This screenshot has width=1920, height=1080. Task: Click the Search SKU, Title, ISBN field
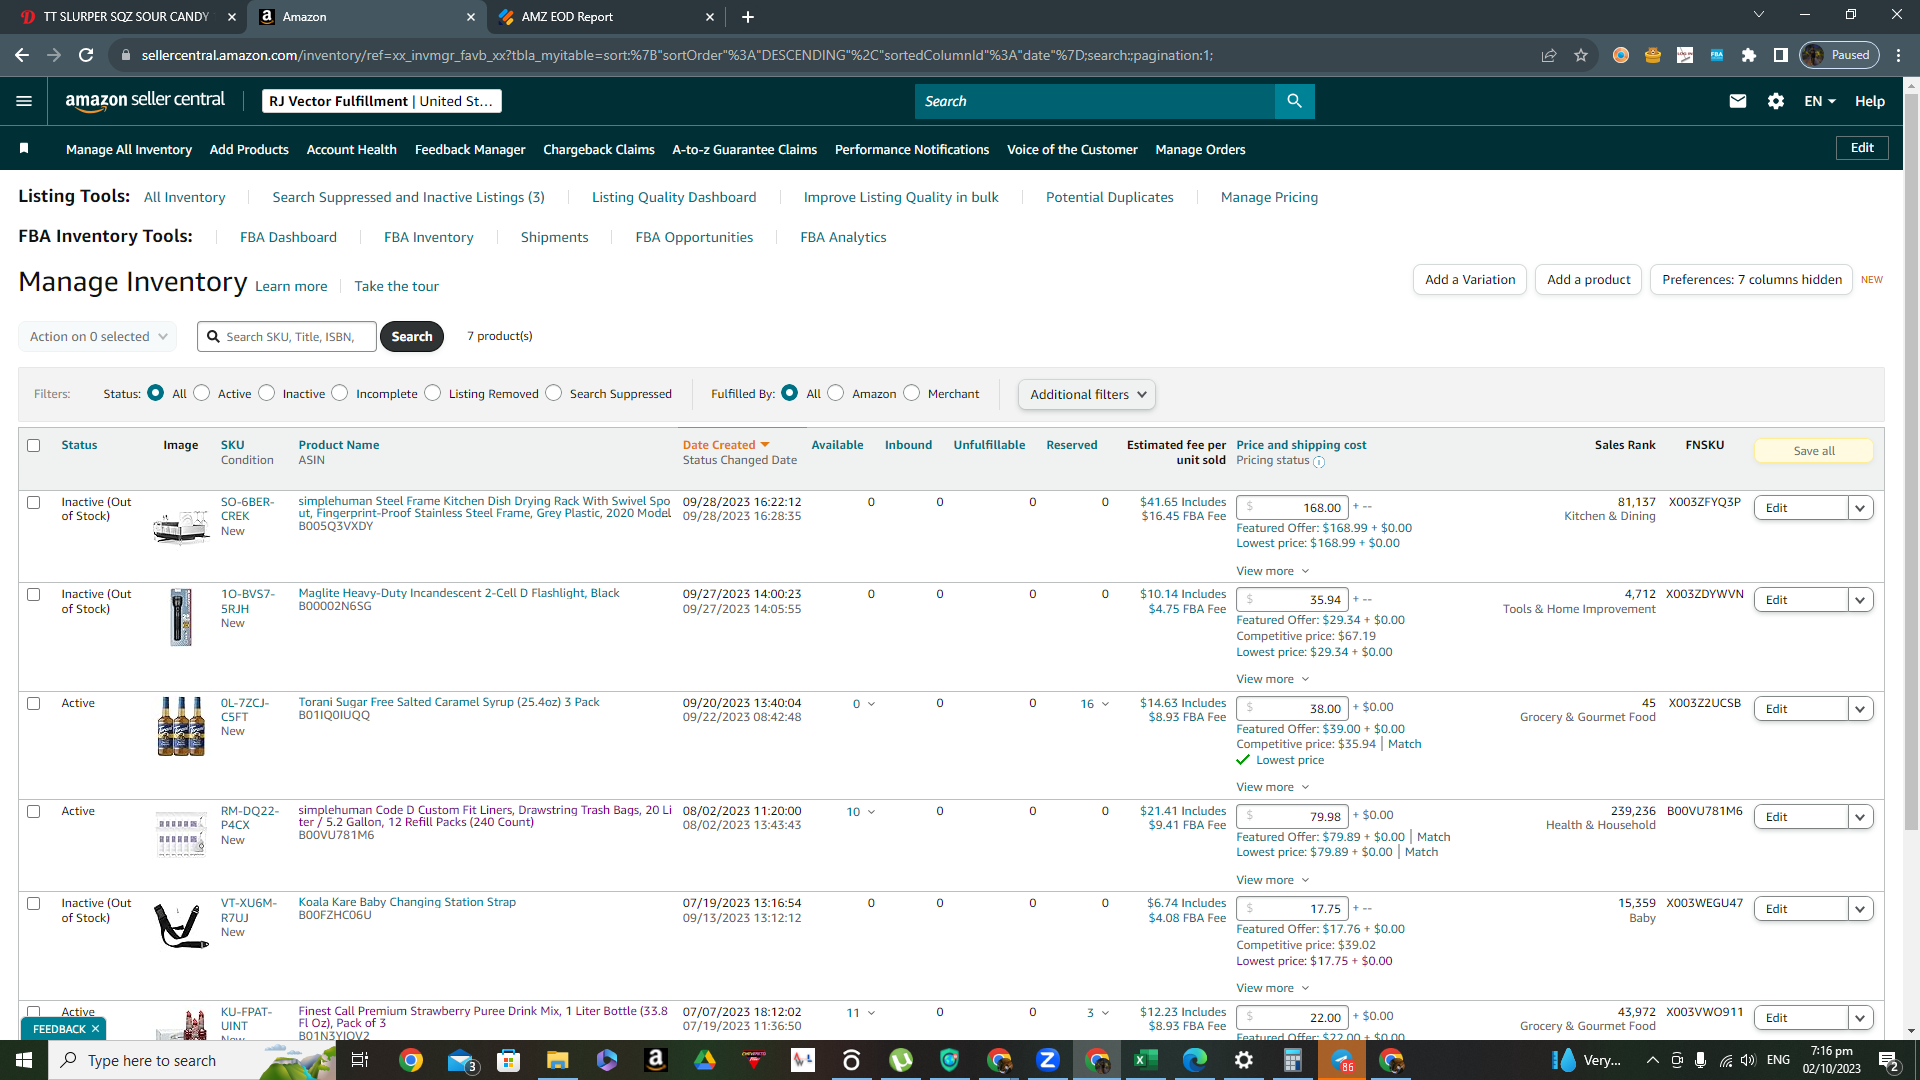[287, 337]
